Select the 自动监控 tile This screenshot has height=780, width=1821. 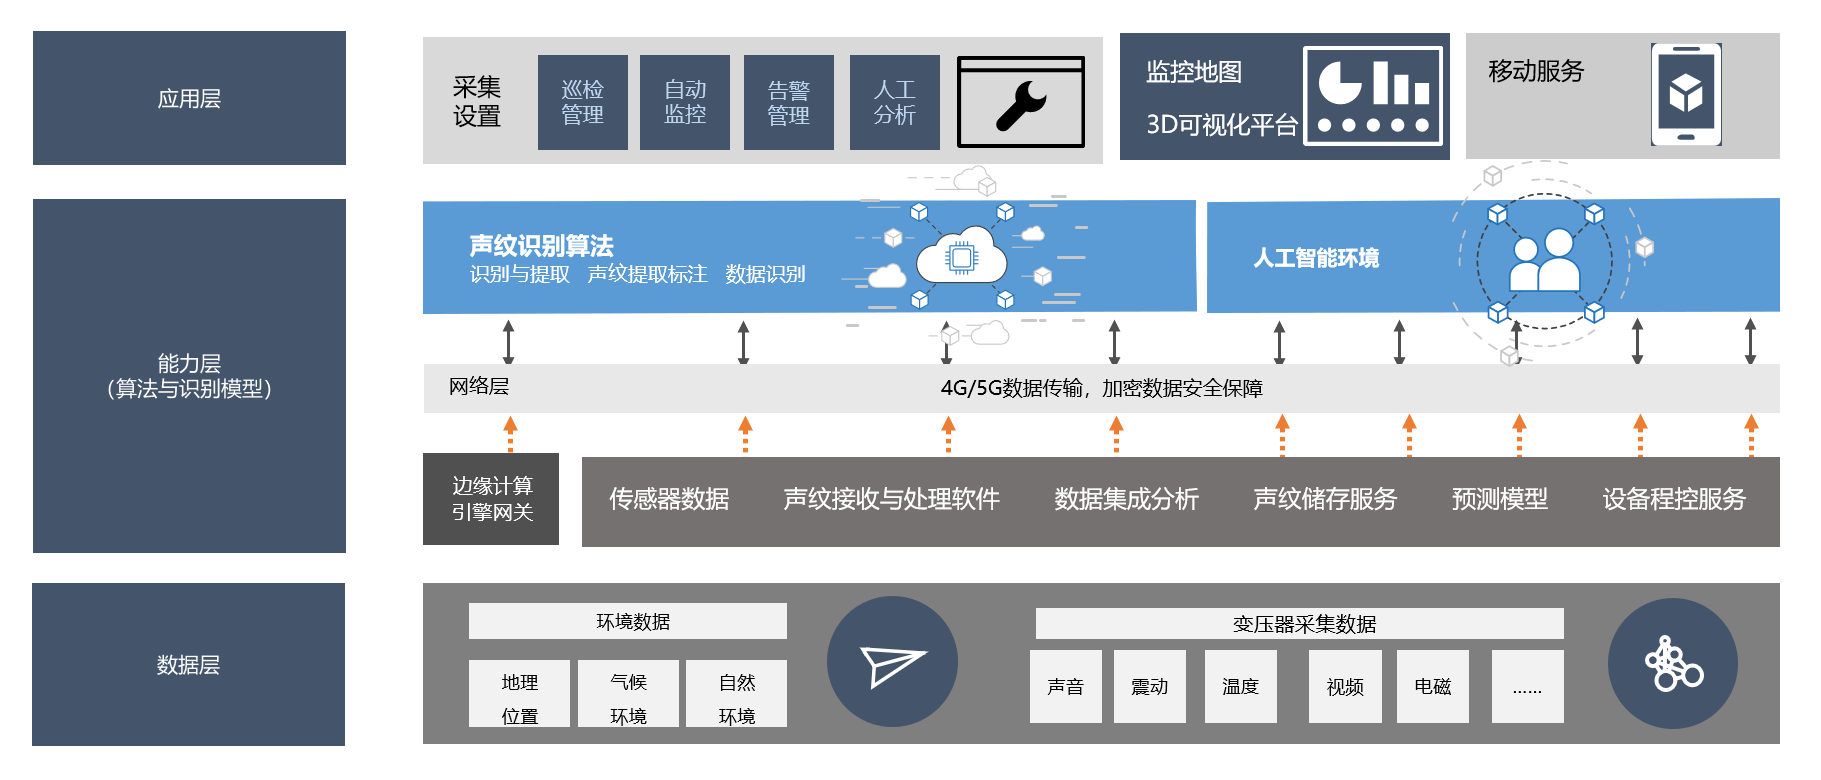[685, 102]
